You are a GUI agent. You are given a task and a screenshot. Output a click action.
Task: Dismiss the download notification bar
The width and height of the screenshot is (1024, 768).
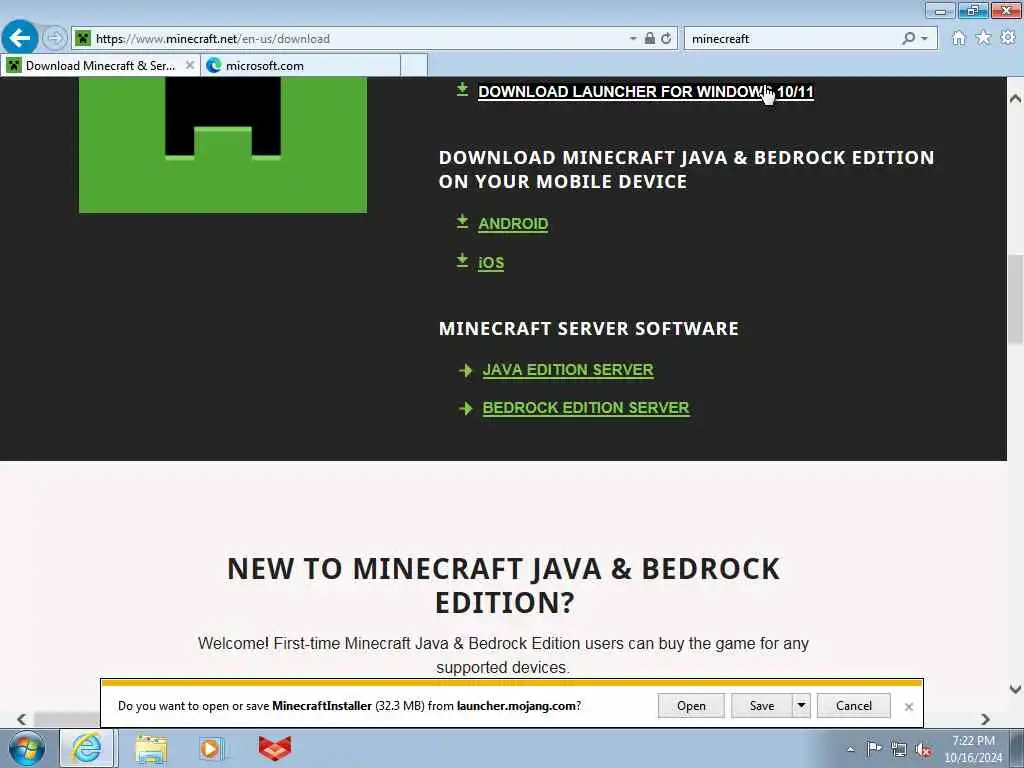pos(908,707)
